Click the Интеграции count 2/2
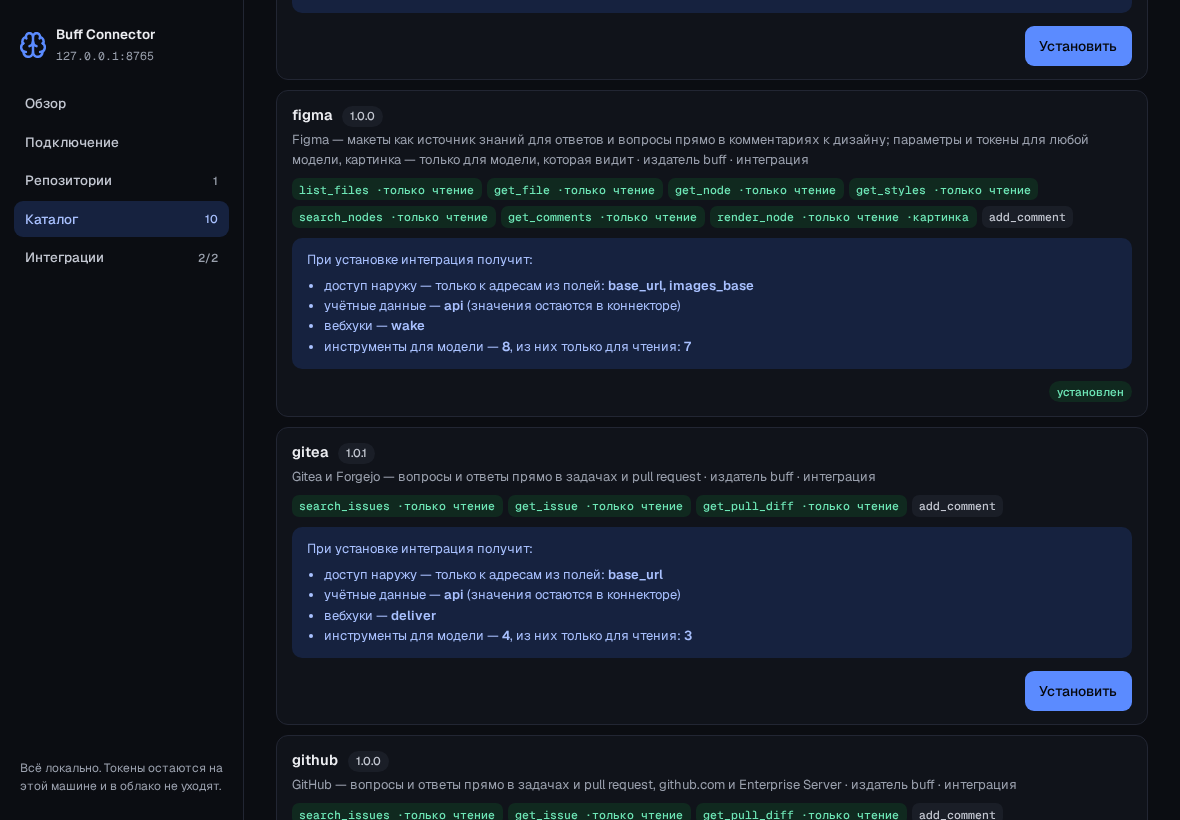This screenshot has height=820, width=1180. (x=208, y=258)
